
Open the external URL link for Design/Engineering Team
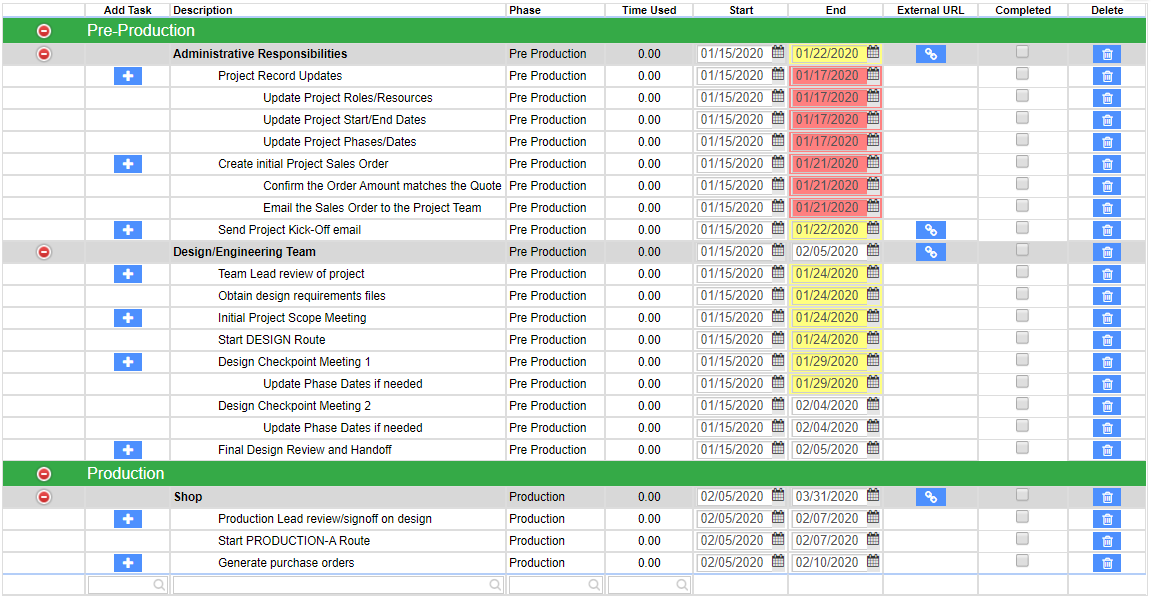(930, 252)
